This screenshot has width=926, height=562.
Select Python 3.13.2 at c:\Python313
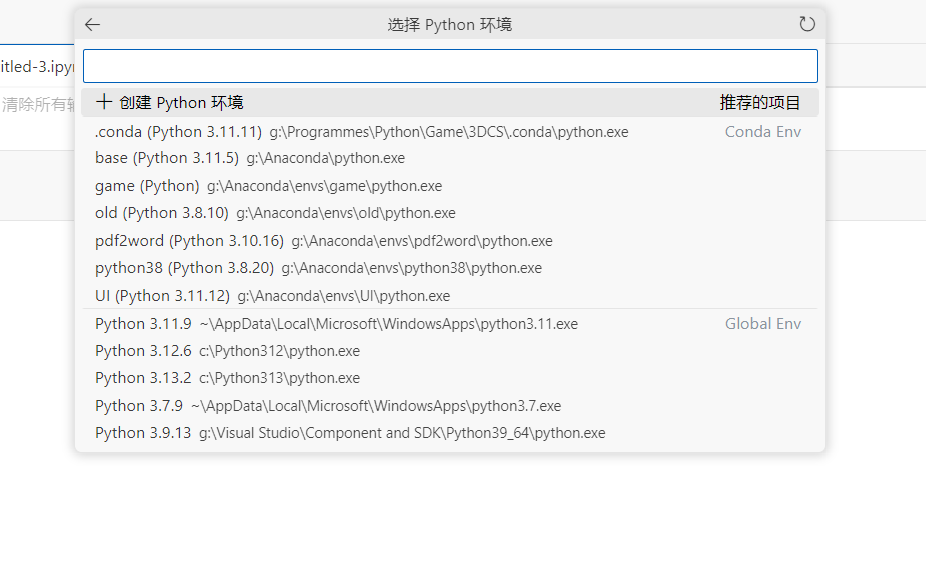pos(450,378)
